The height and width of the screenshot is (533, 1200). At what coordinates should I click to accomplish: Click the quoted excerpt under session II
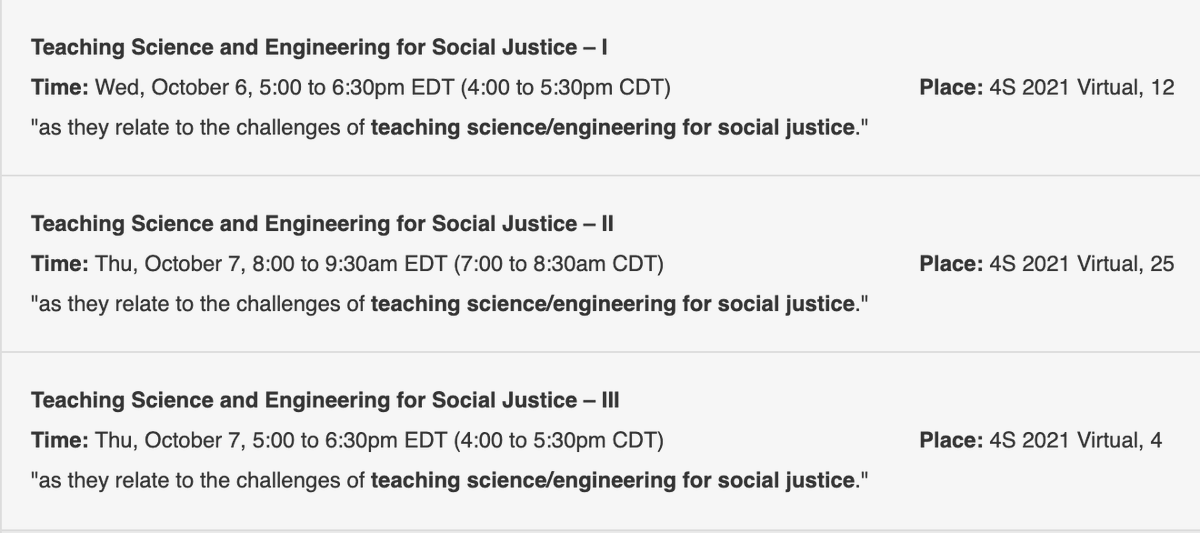[449, 306]
